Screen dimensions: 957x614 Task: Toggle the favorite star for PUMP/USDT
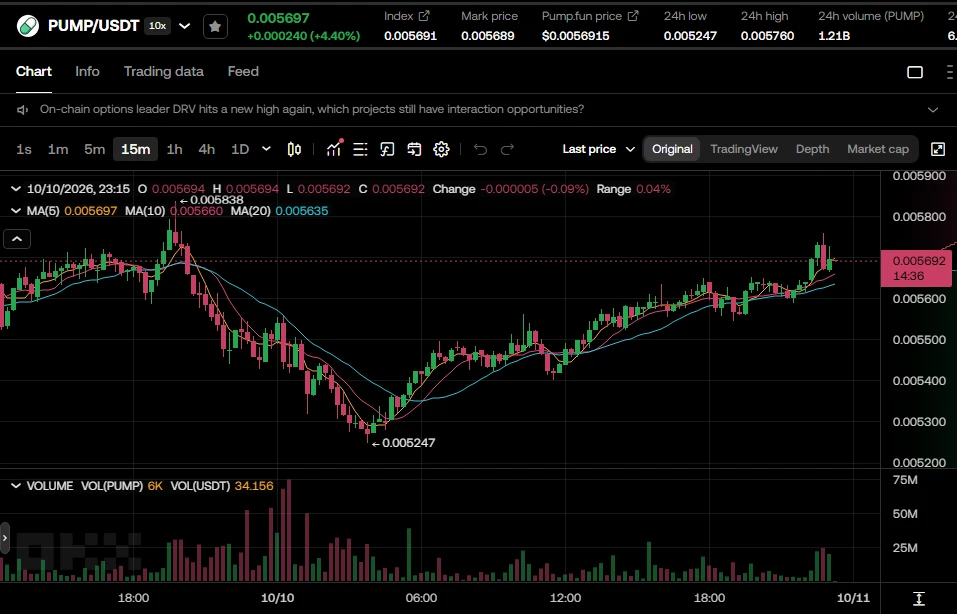(x=215, y=26)
